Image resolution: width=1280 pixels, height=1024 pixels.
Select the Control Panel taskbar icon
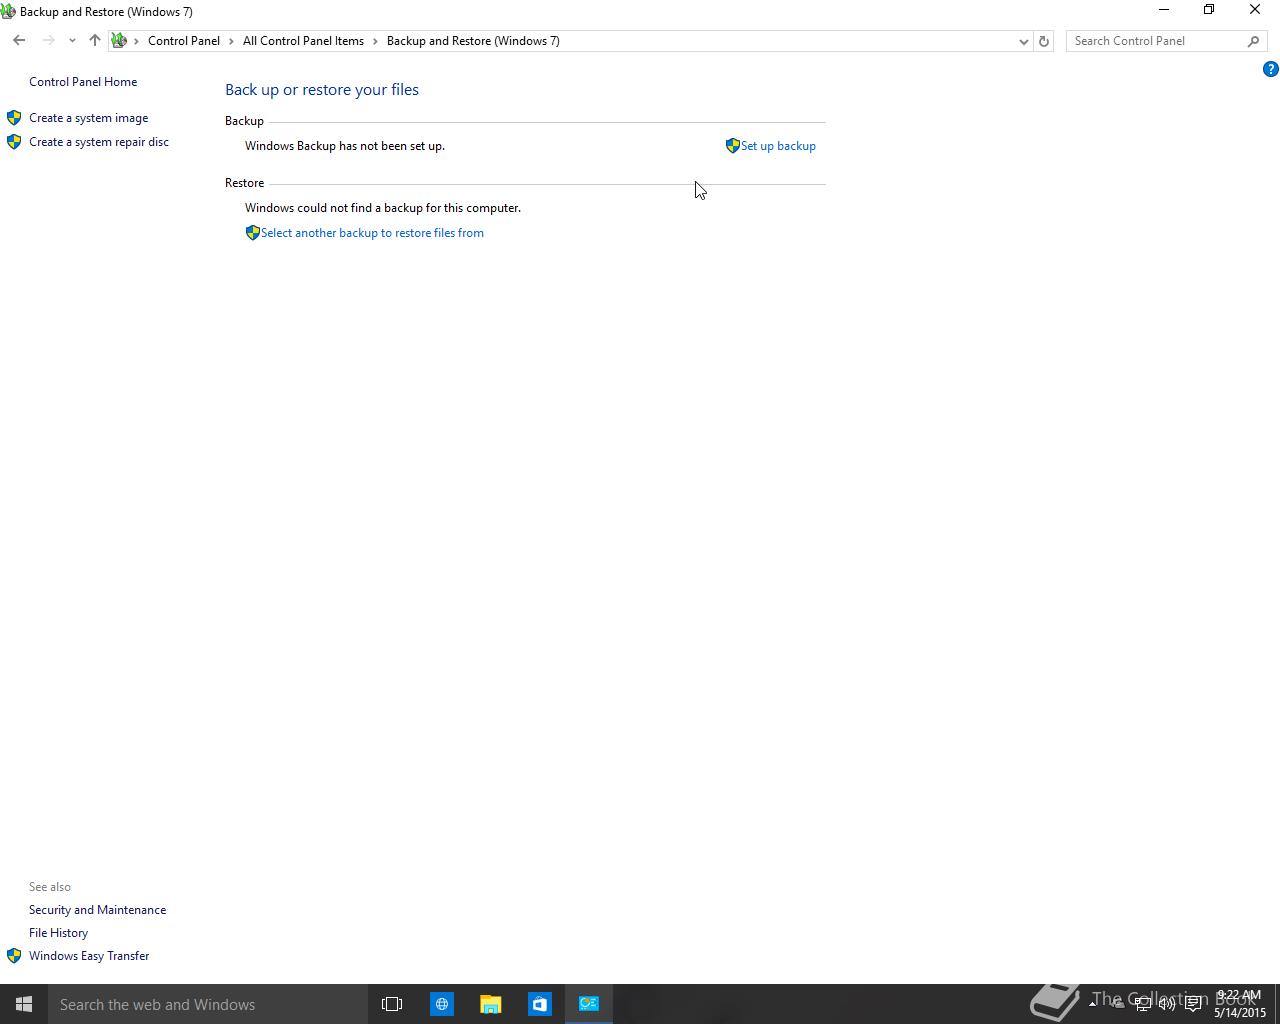click(x=588, y=1004)
